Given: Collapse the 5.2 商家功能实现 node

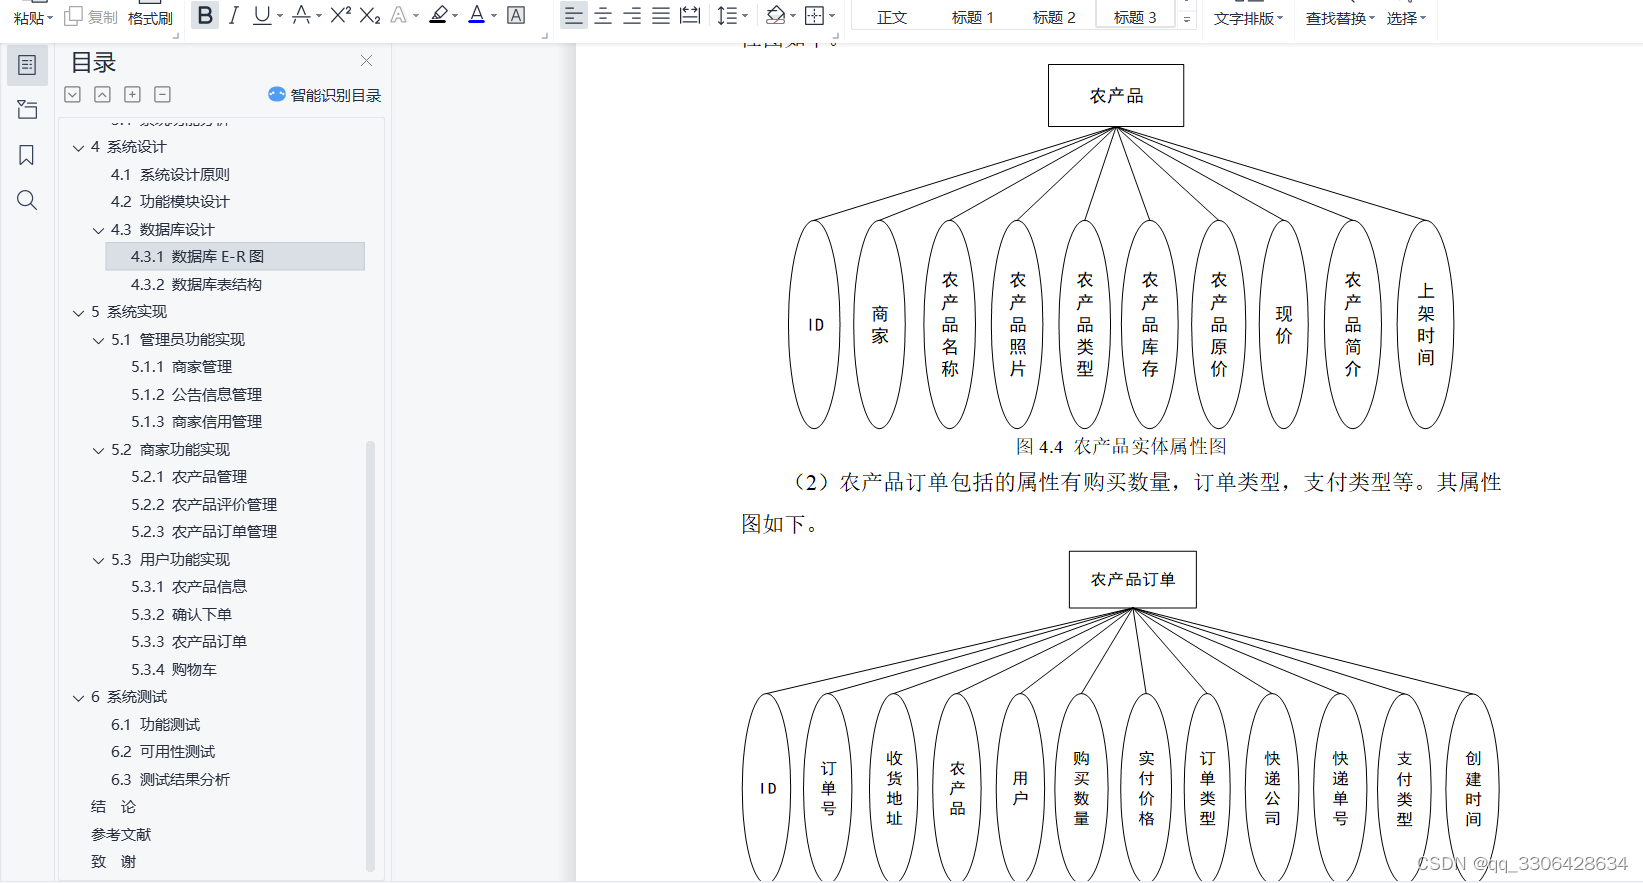Looking at the screenshot, I should 98,451.
